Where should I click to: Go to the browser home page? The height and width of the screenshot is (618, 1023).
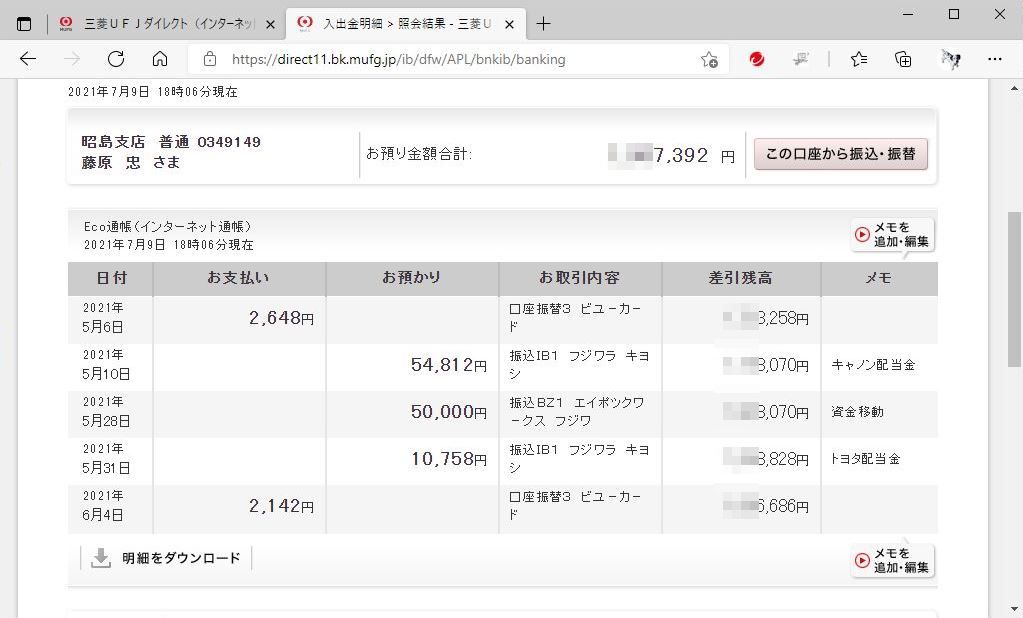point(160,59)
